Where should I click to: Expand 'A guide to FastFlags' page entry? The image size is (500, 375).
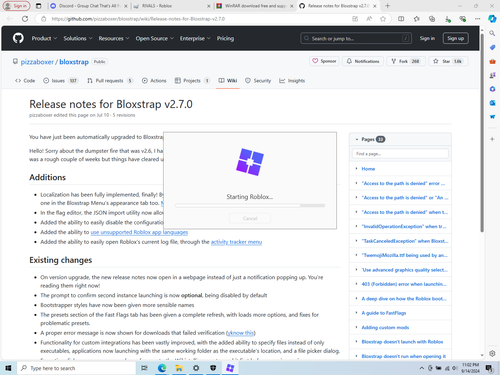(356, 313)
